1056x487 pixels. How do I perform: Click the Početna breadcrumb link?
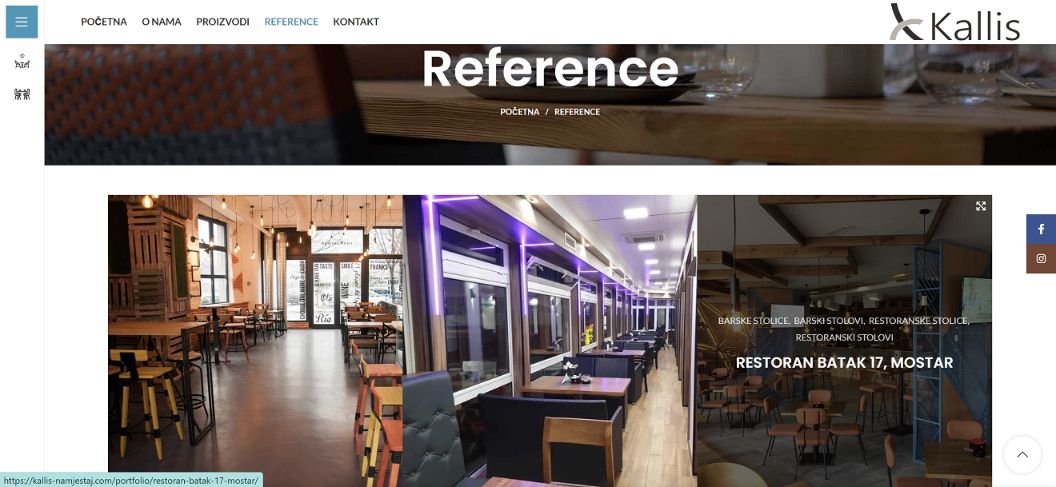[520, 112]
